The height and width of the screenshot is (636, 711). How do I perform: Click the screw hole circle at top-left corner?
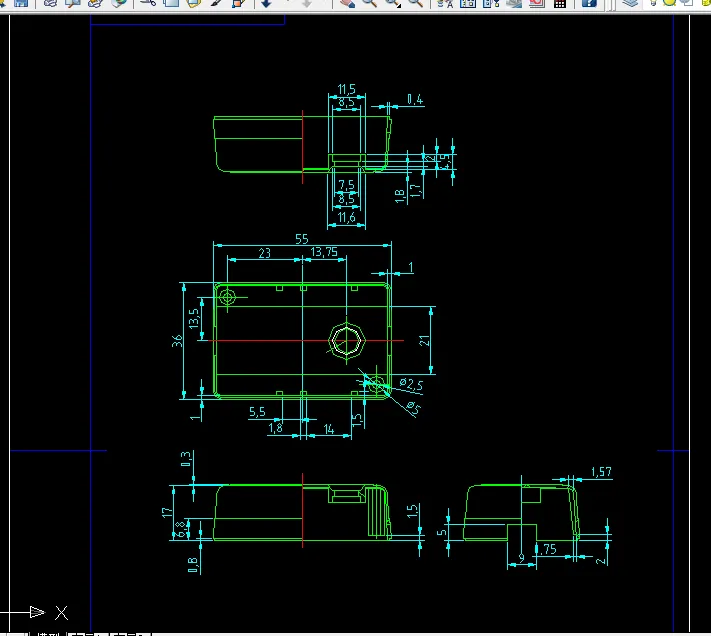click(227, 298)
